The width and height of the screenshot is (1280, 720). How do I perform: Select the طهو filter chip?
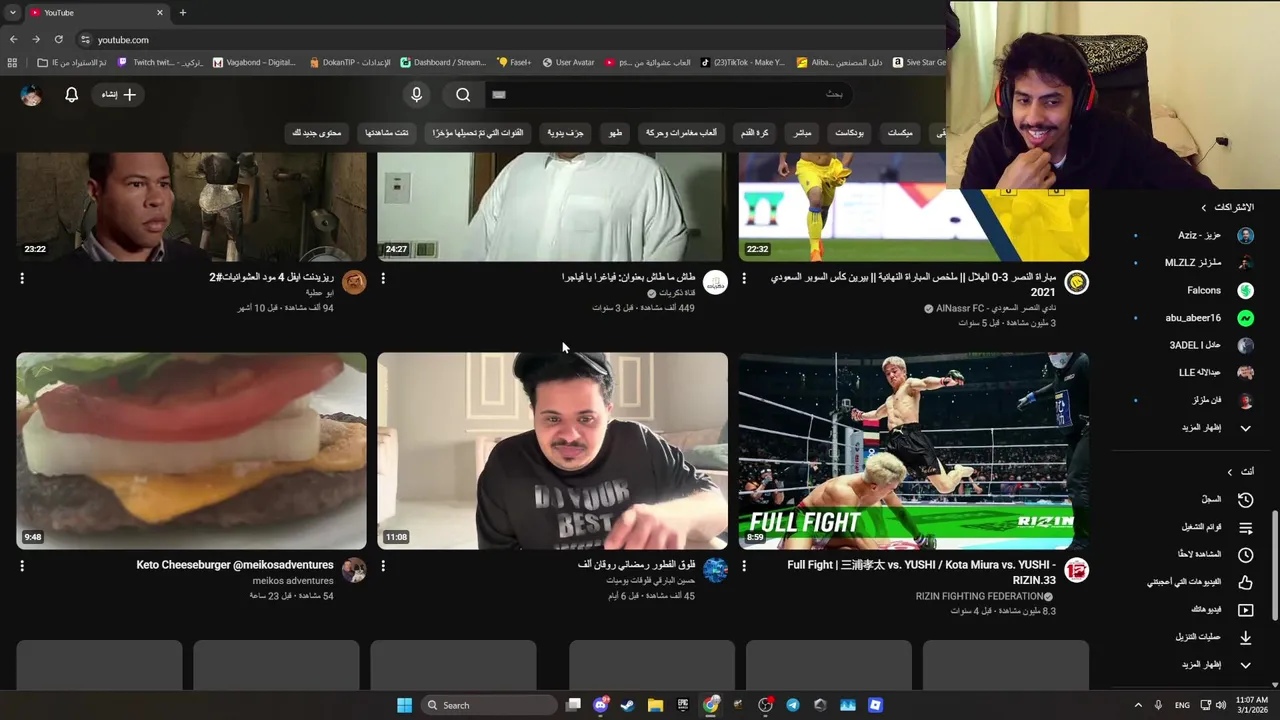616,133
